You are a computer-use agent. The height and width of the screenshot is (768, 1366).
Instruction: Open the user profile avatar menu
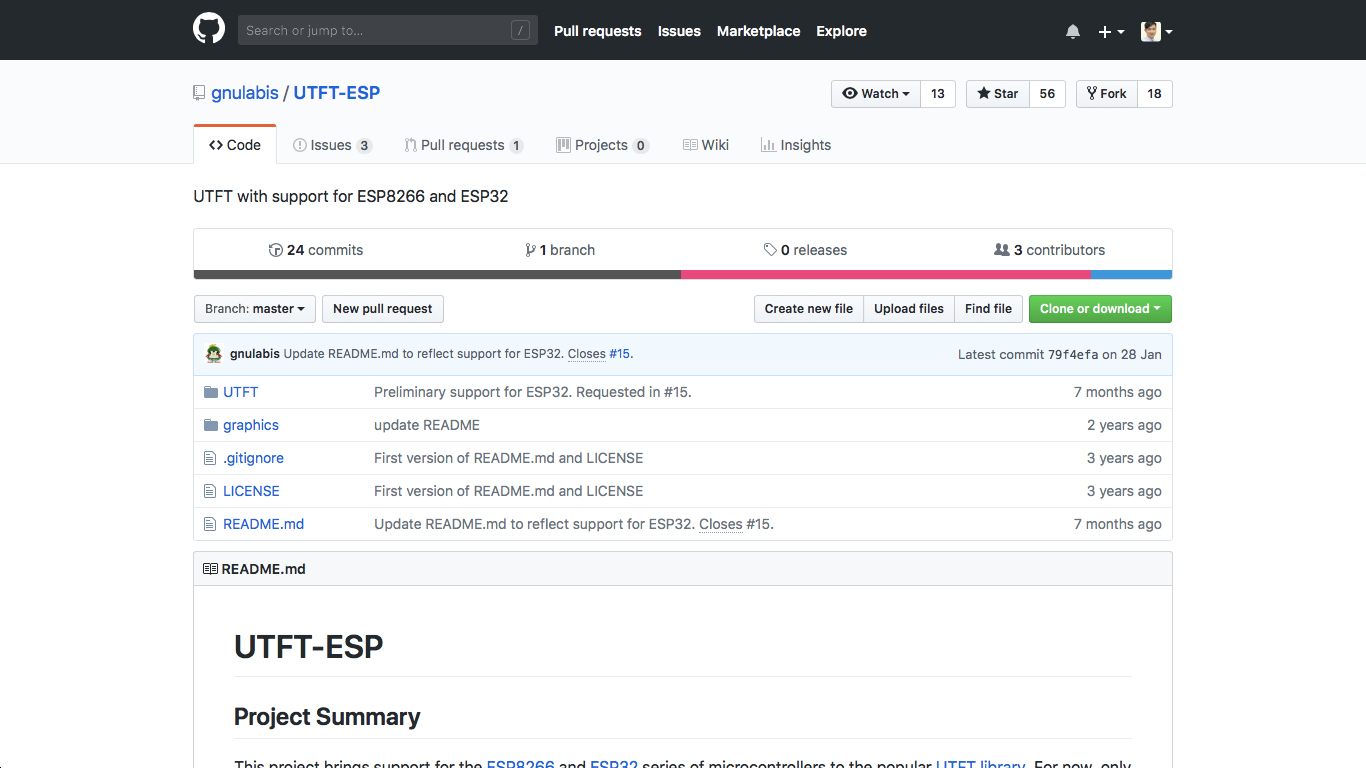[1156, 32]
